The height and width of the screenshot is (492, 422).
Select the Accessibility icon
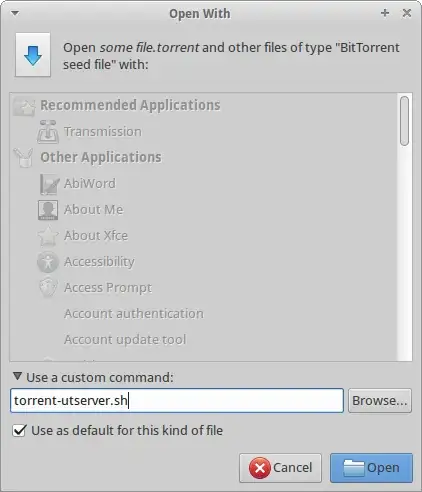pos(48,262)
